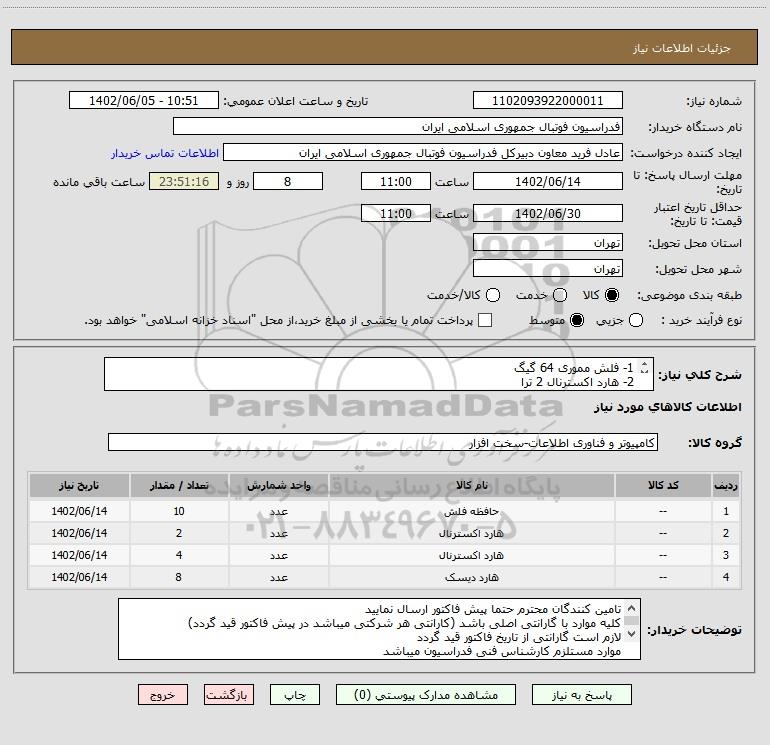Choose the جزیی purchase type radio

635,320
